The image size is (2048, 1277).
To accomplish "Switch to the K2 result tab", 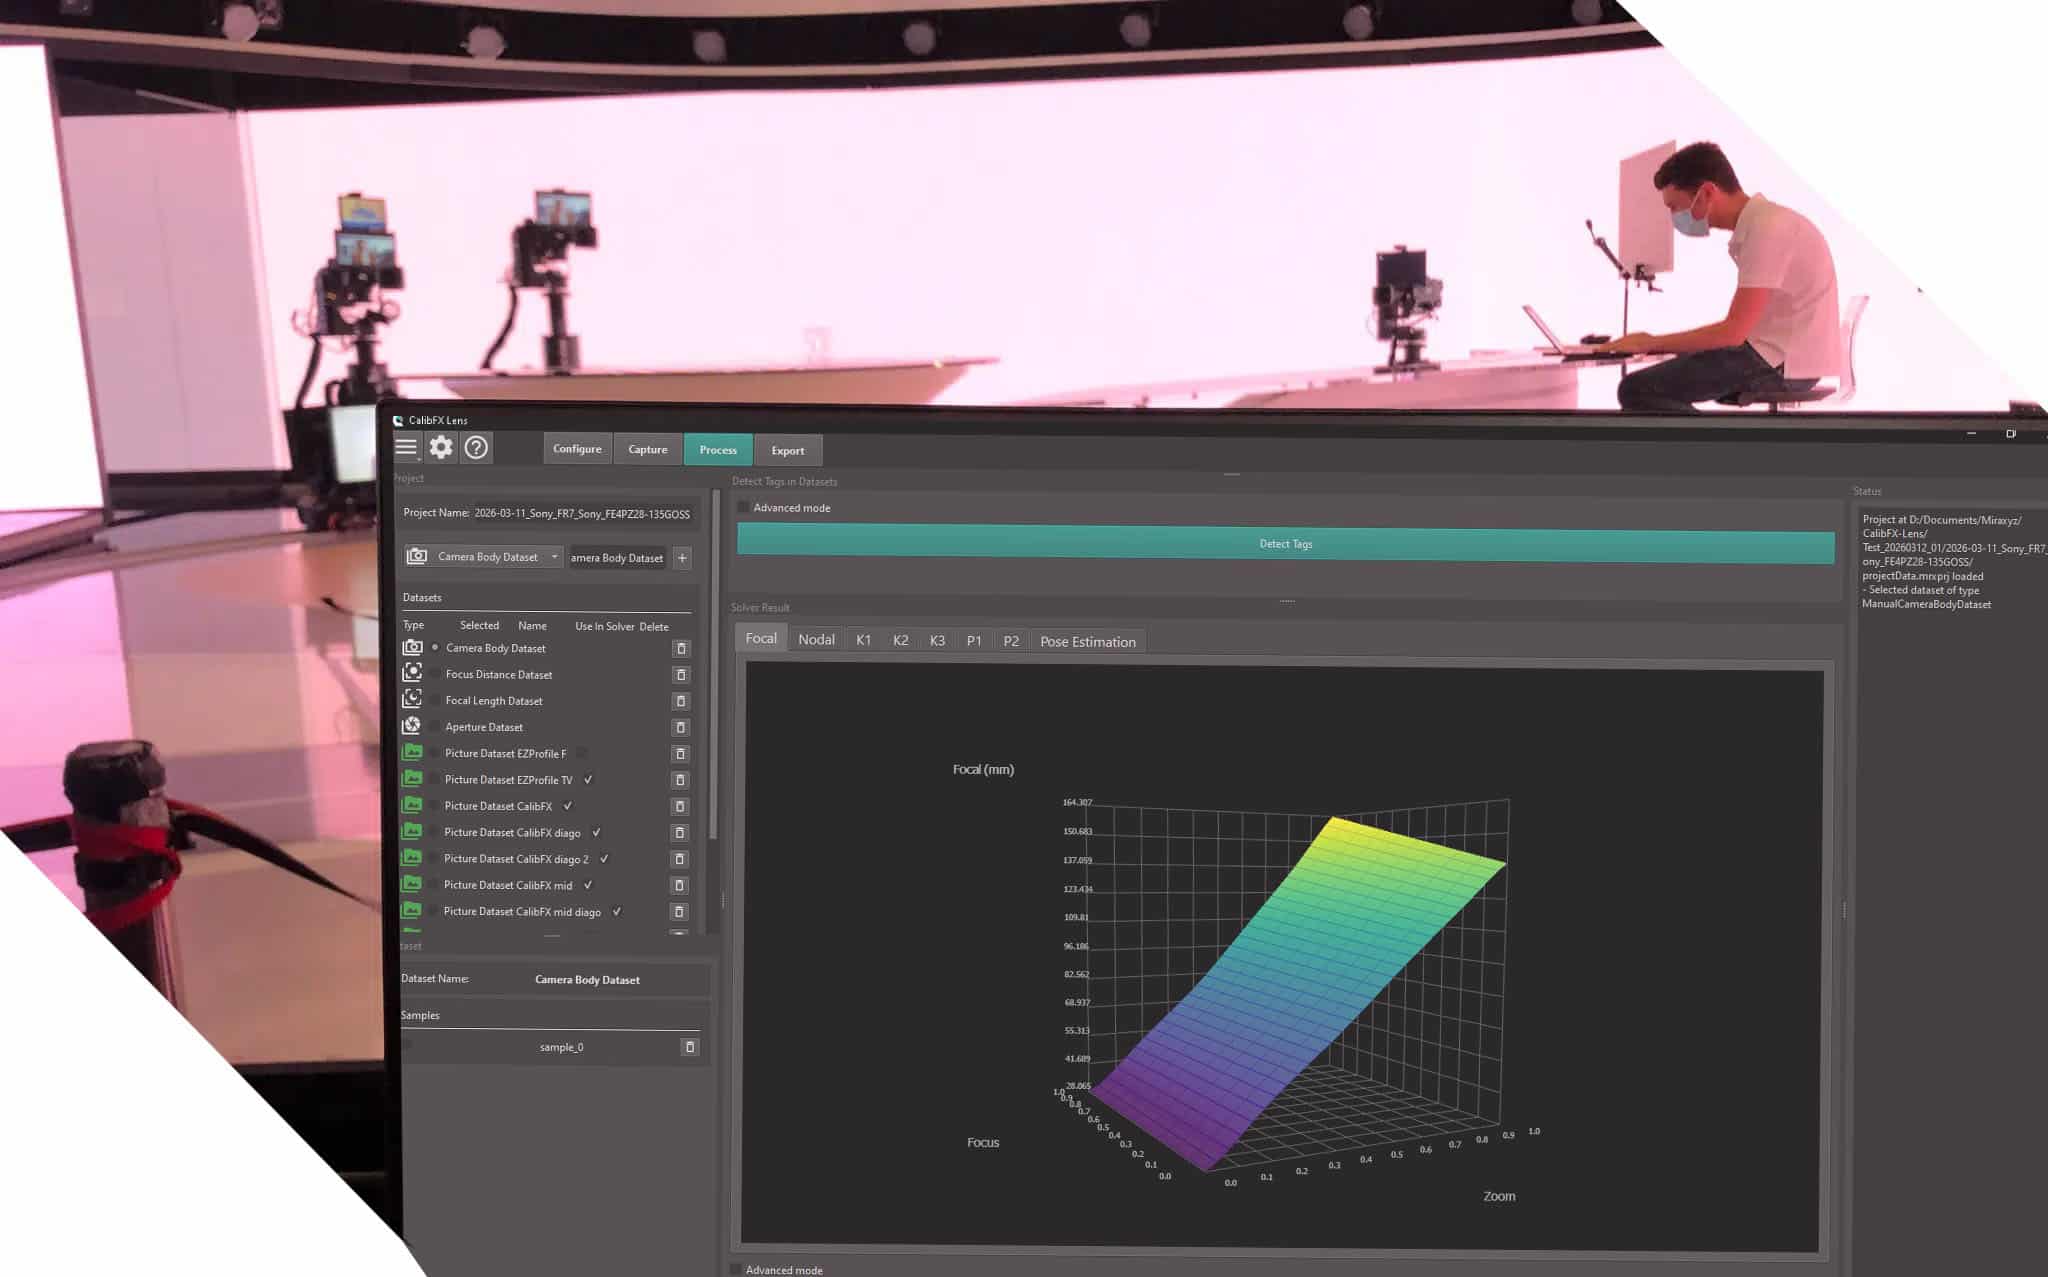I will point(900,641).
